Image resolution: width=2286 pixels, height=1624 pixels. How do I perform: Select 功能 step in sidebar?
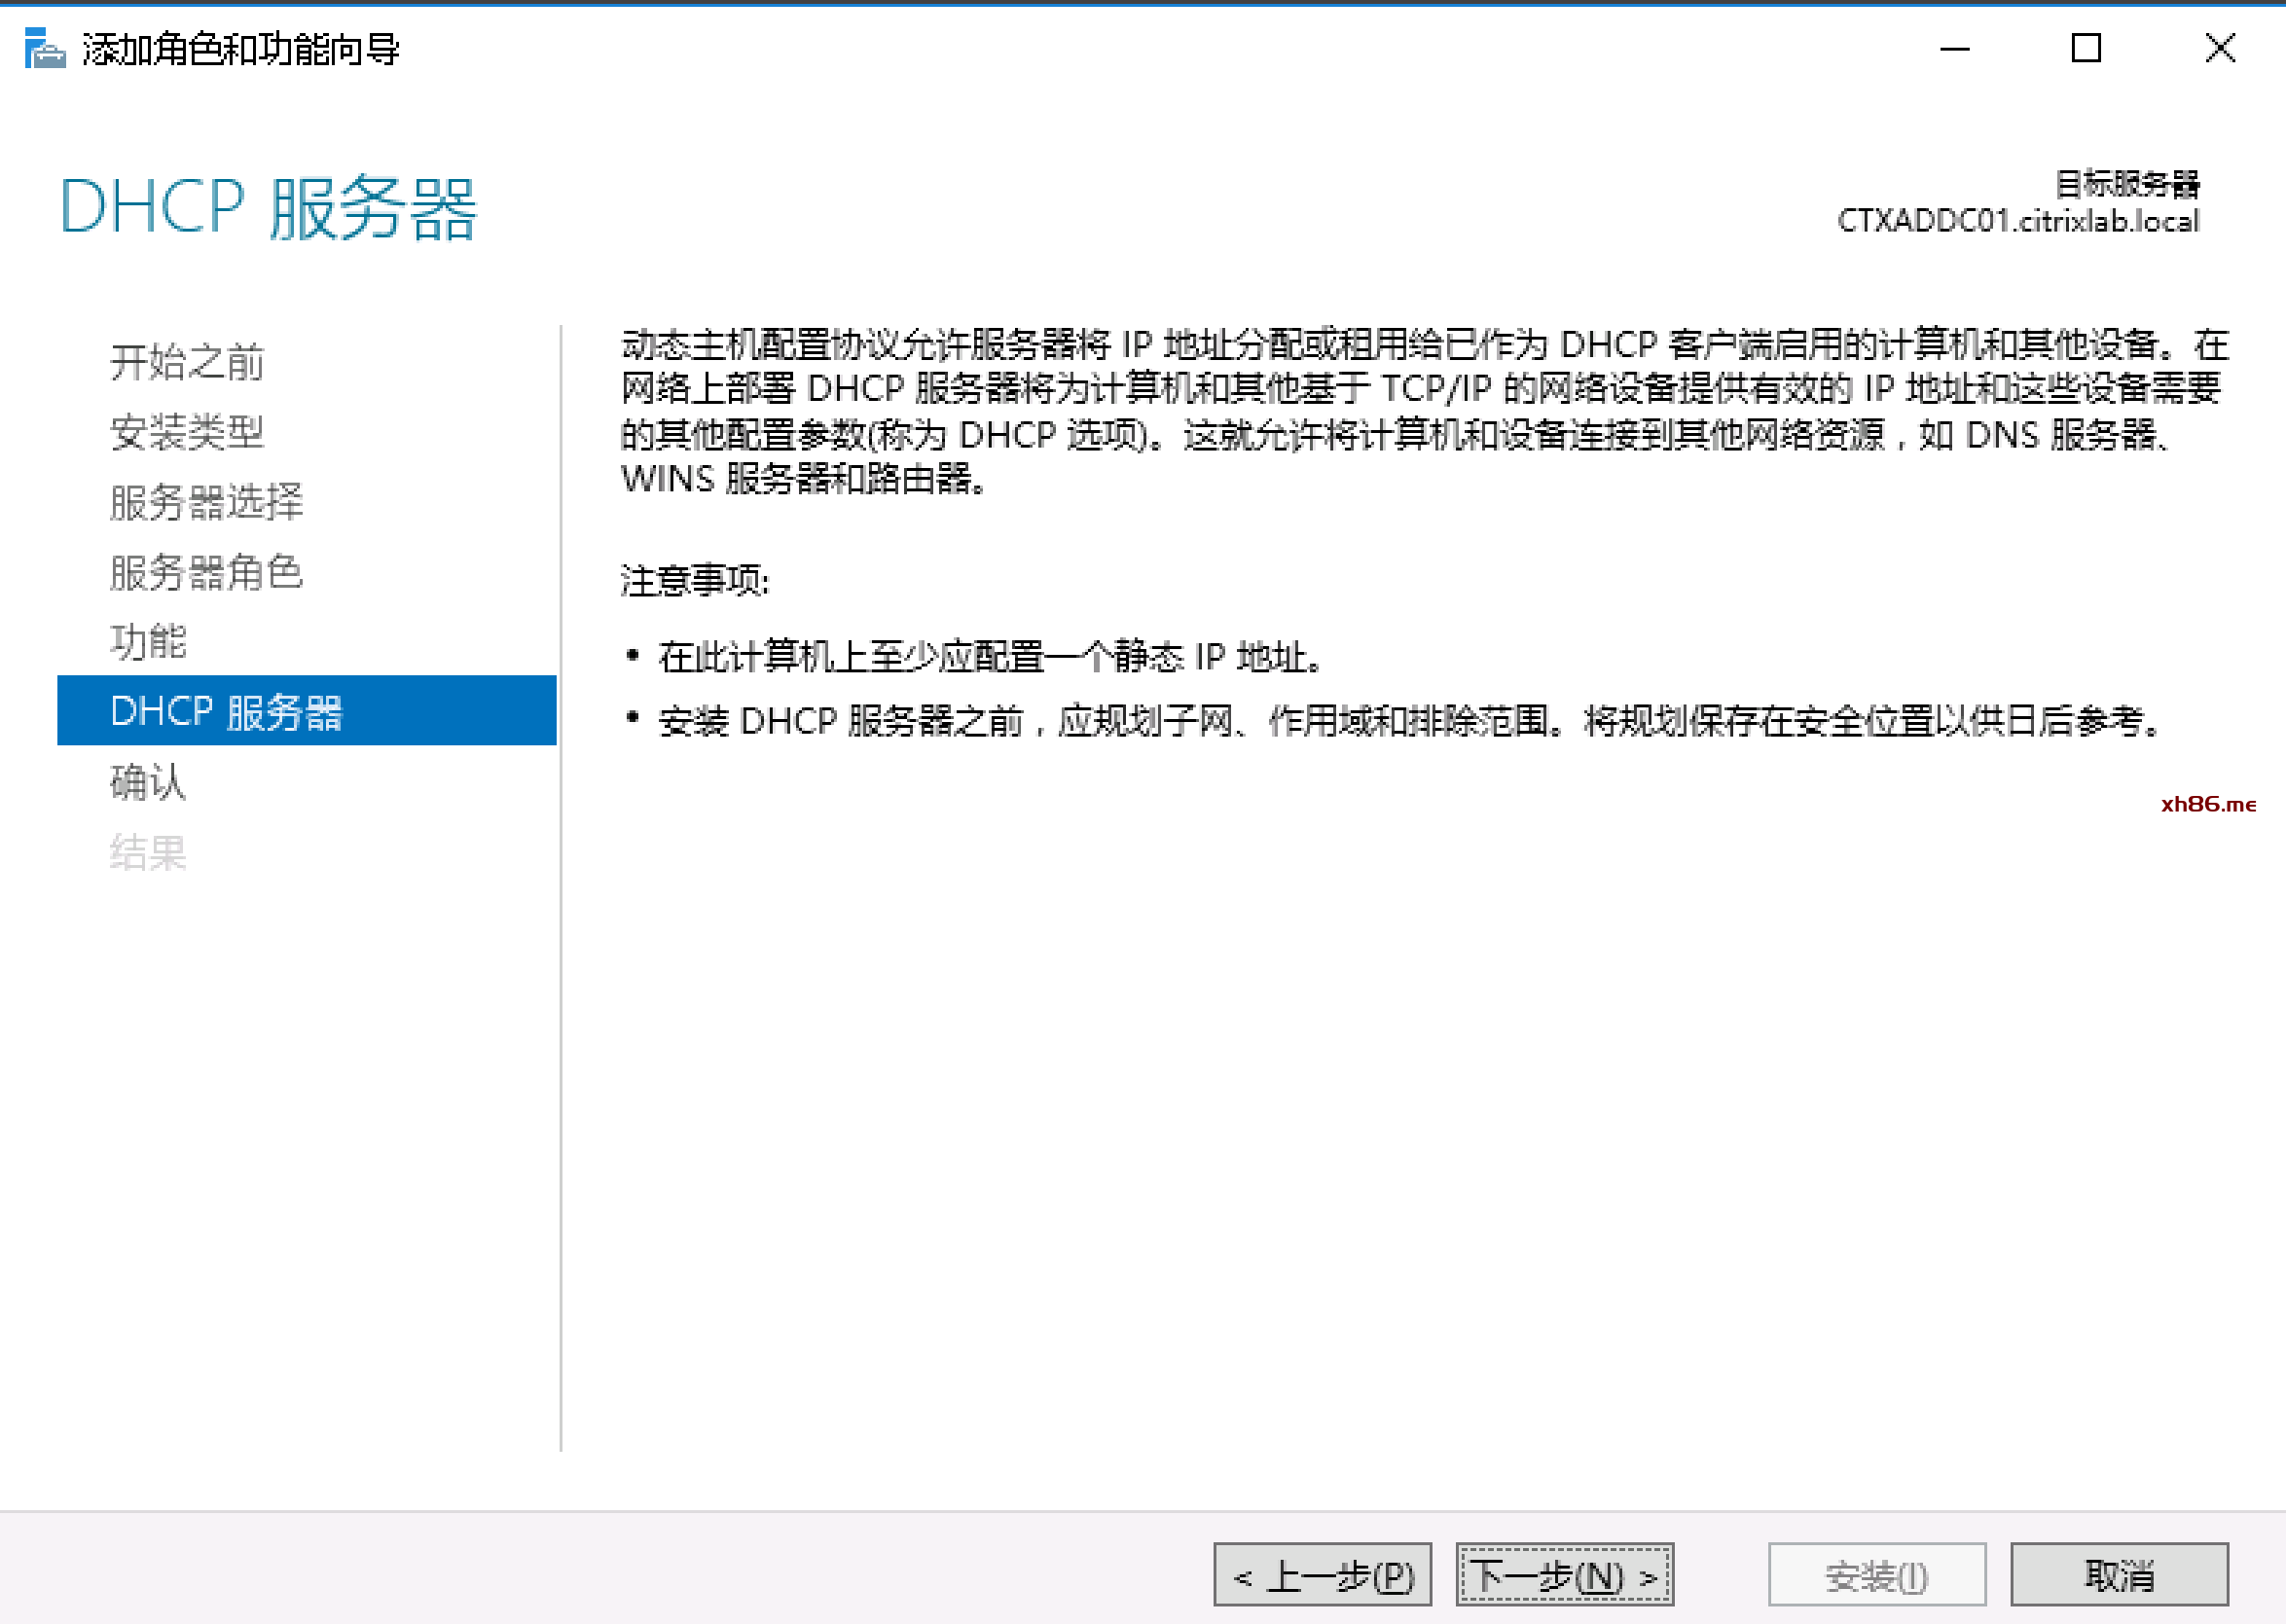pos(148,641)
